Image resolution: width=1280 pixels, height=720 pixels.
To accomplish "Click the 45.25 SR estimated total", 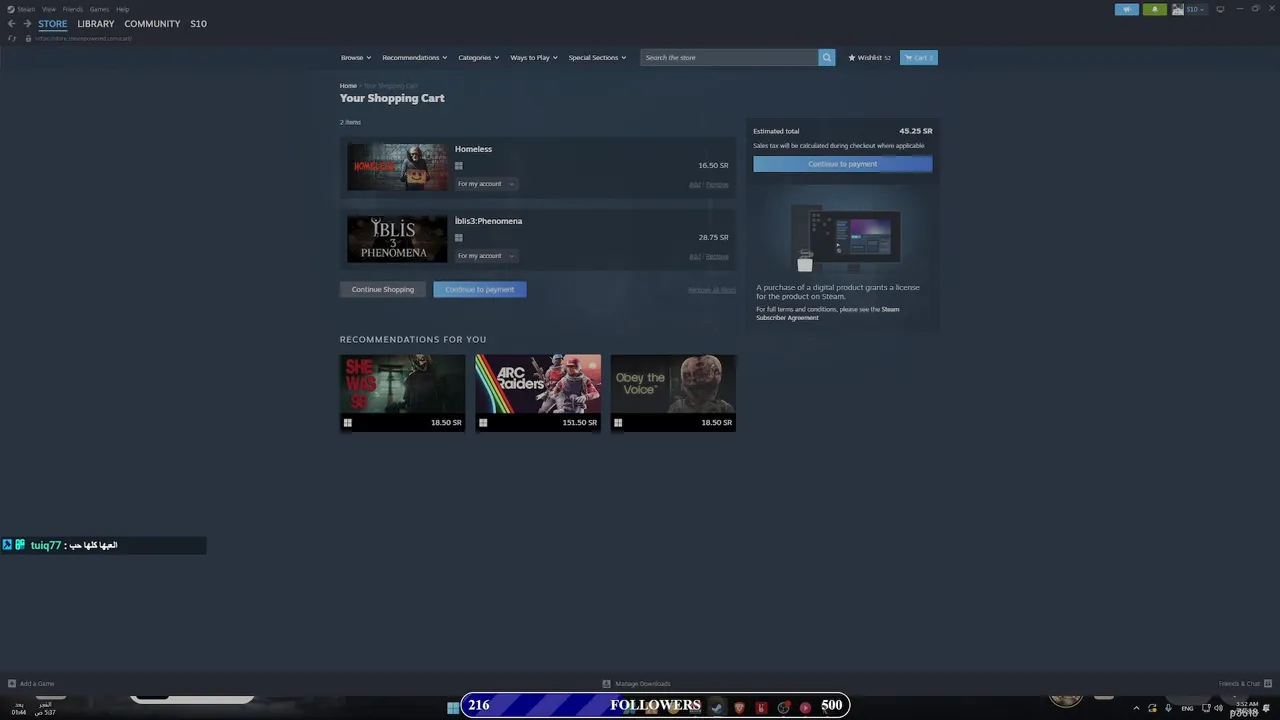I will pos(915,131).
